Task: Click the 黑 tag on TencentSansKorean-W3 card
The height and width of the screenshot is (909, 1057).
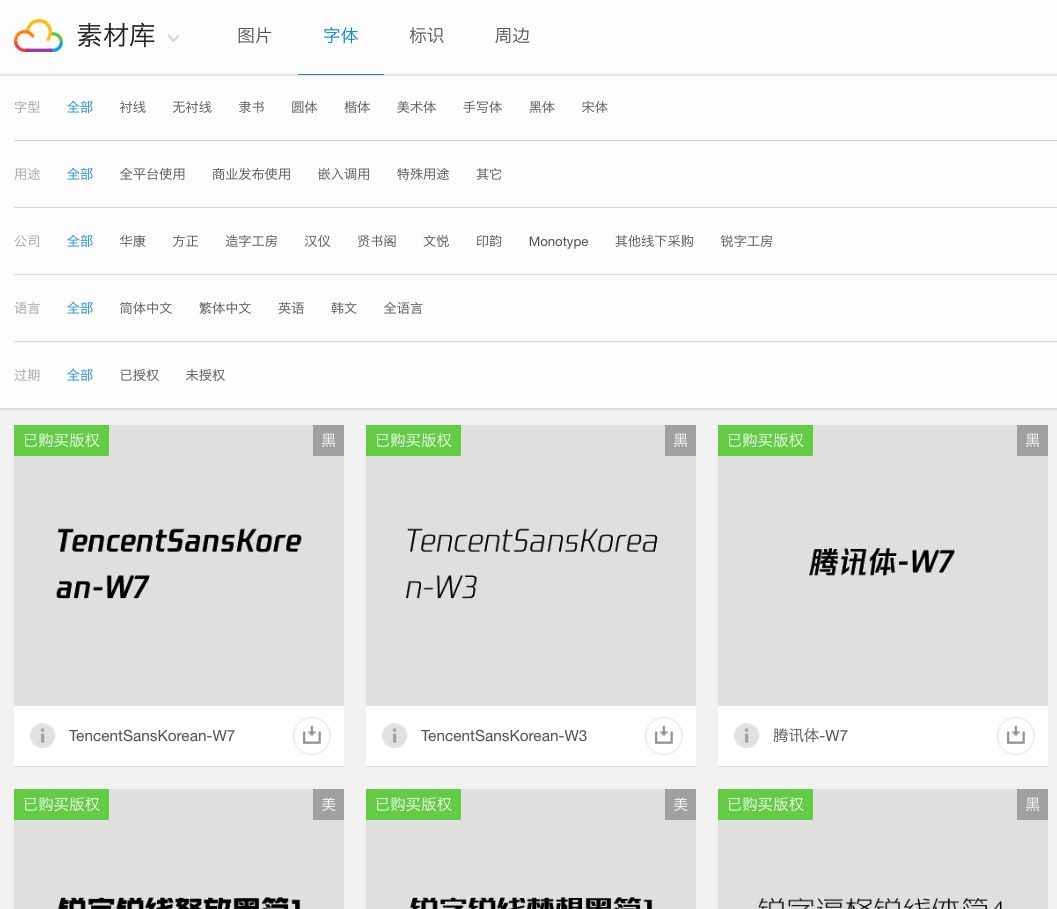Action: (680, 440)
